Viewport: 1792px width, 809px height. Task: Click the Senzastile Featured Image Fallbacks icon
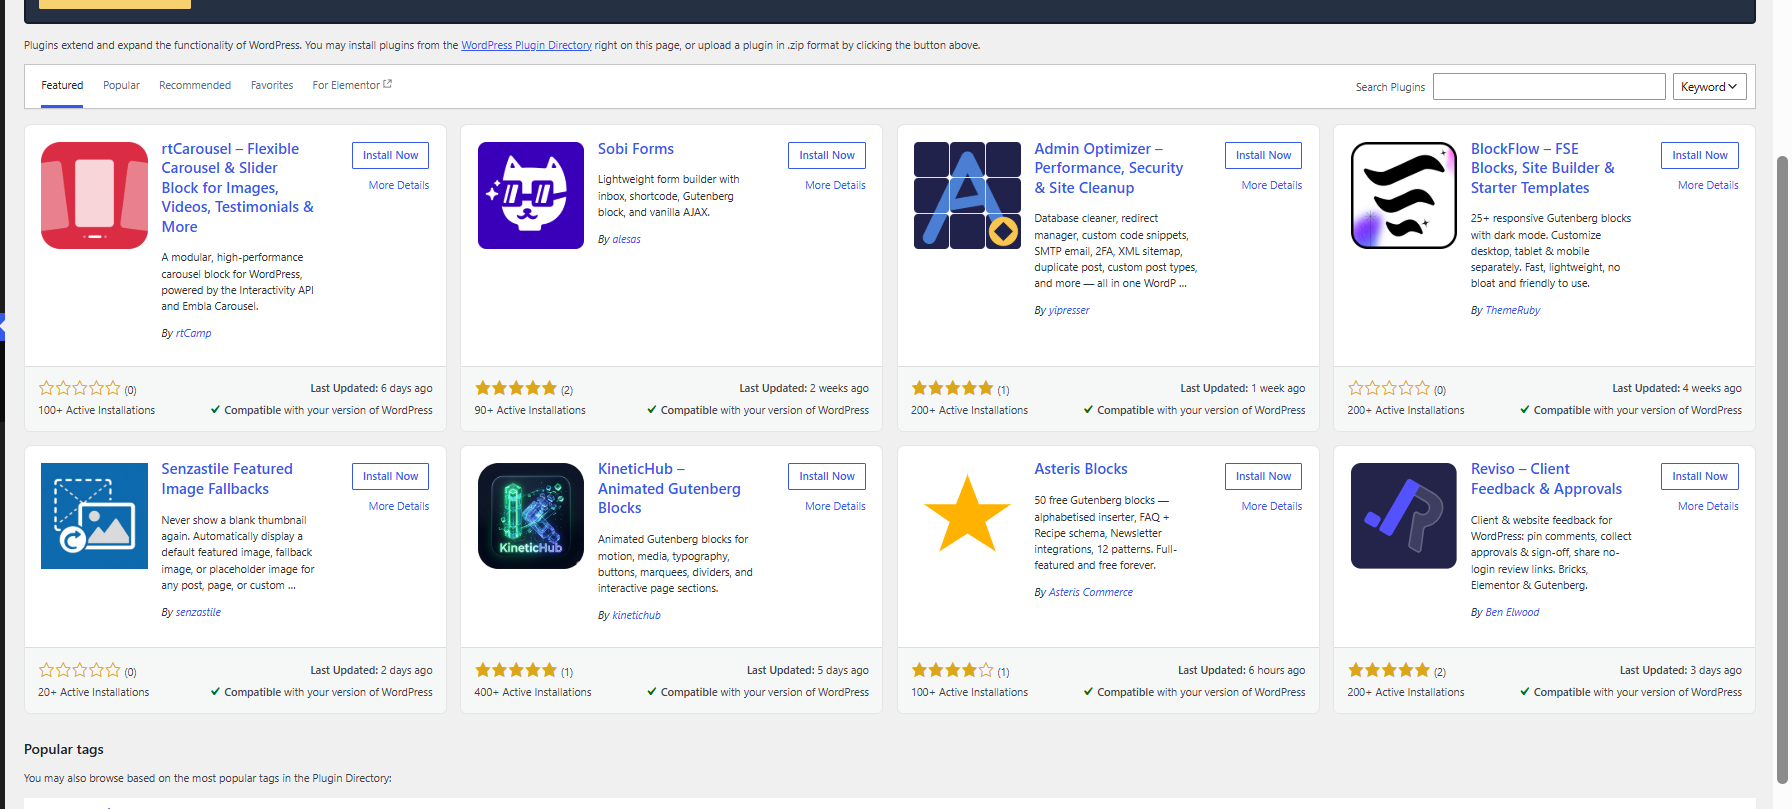pos(94,516)
